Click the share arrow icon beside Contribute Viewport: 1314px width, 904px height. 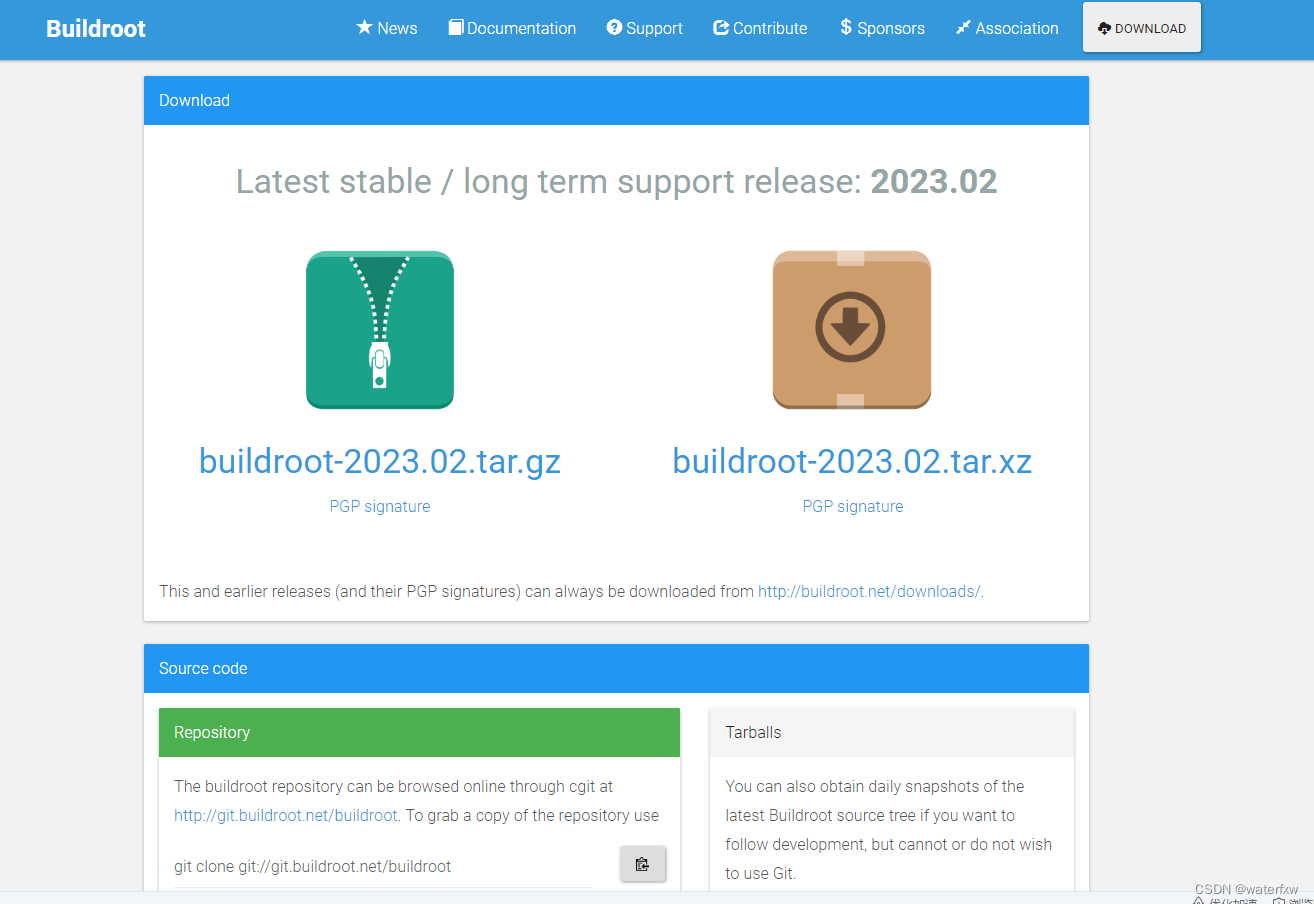click(721, 27)
